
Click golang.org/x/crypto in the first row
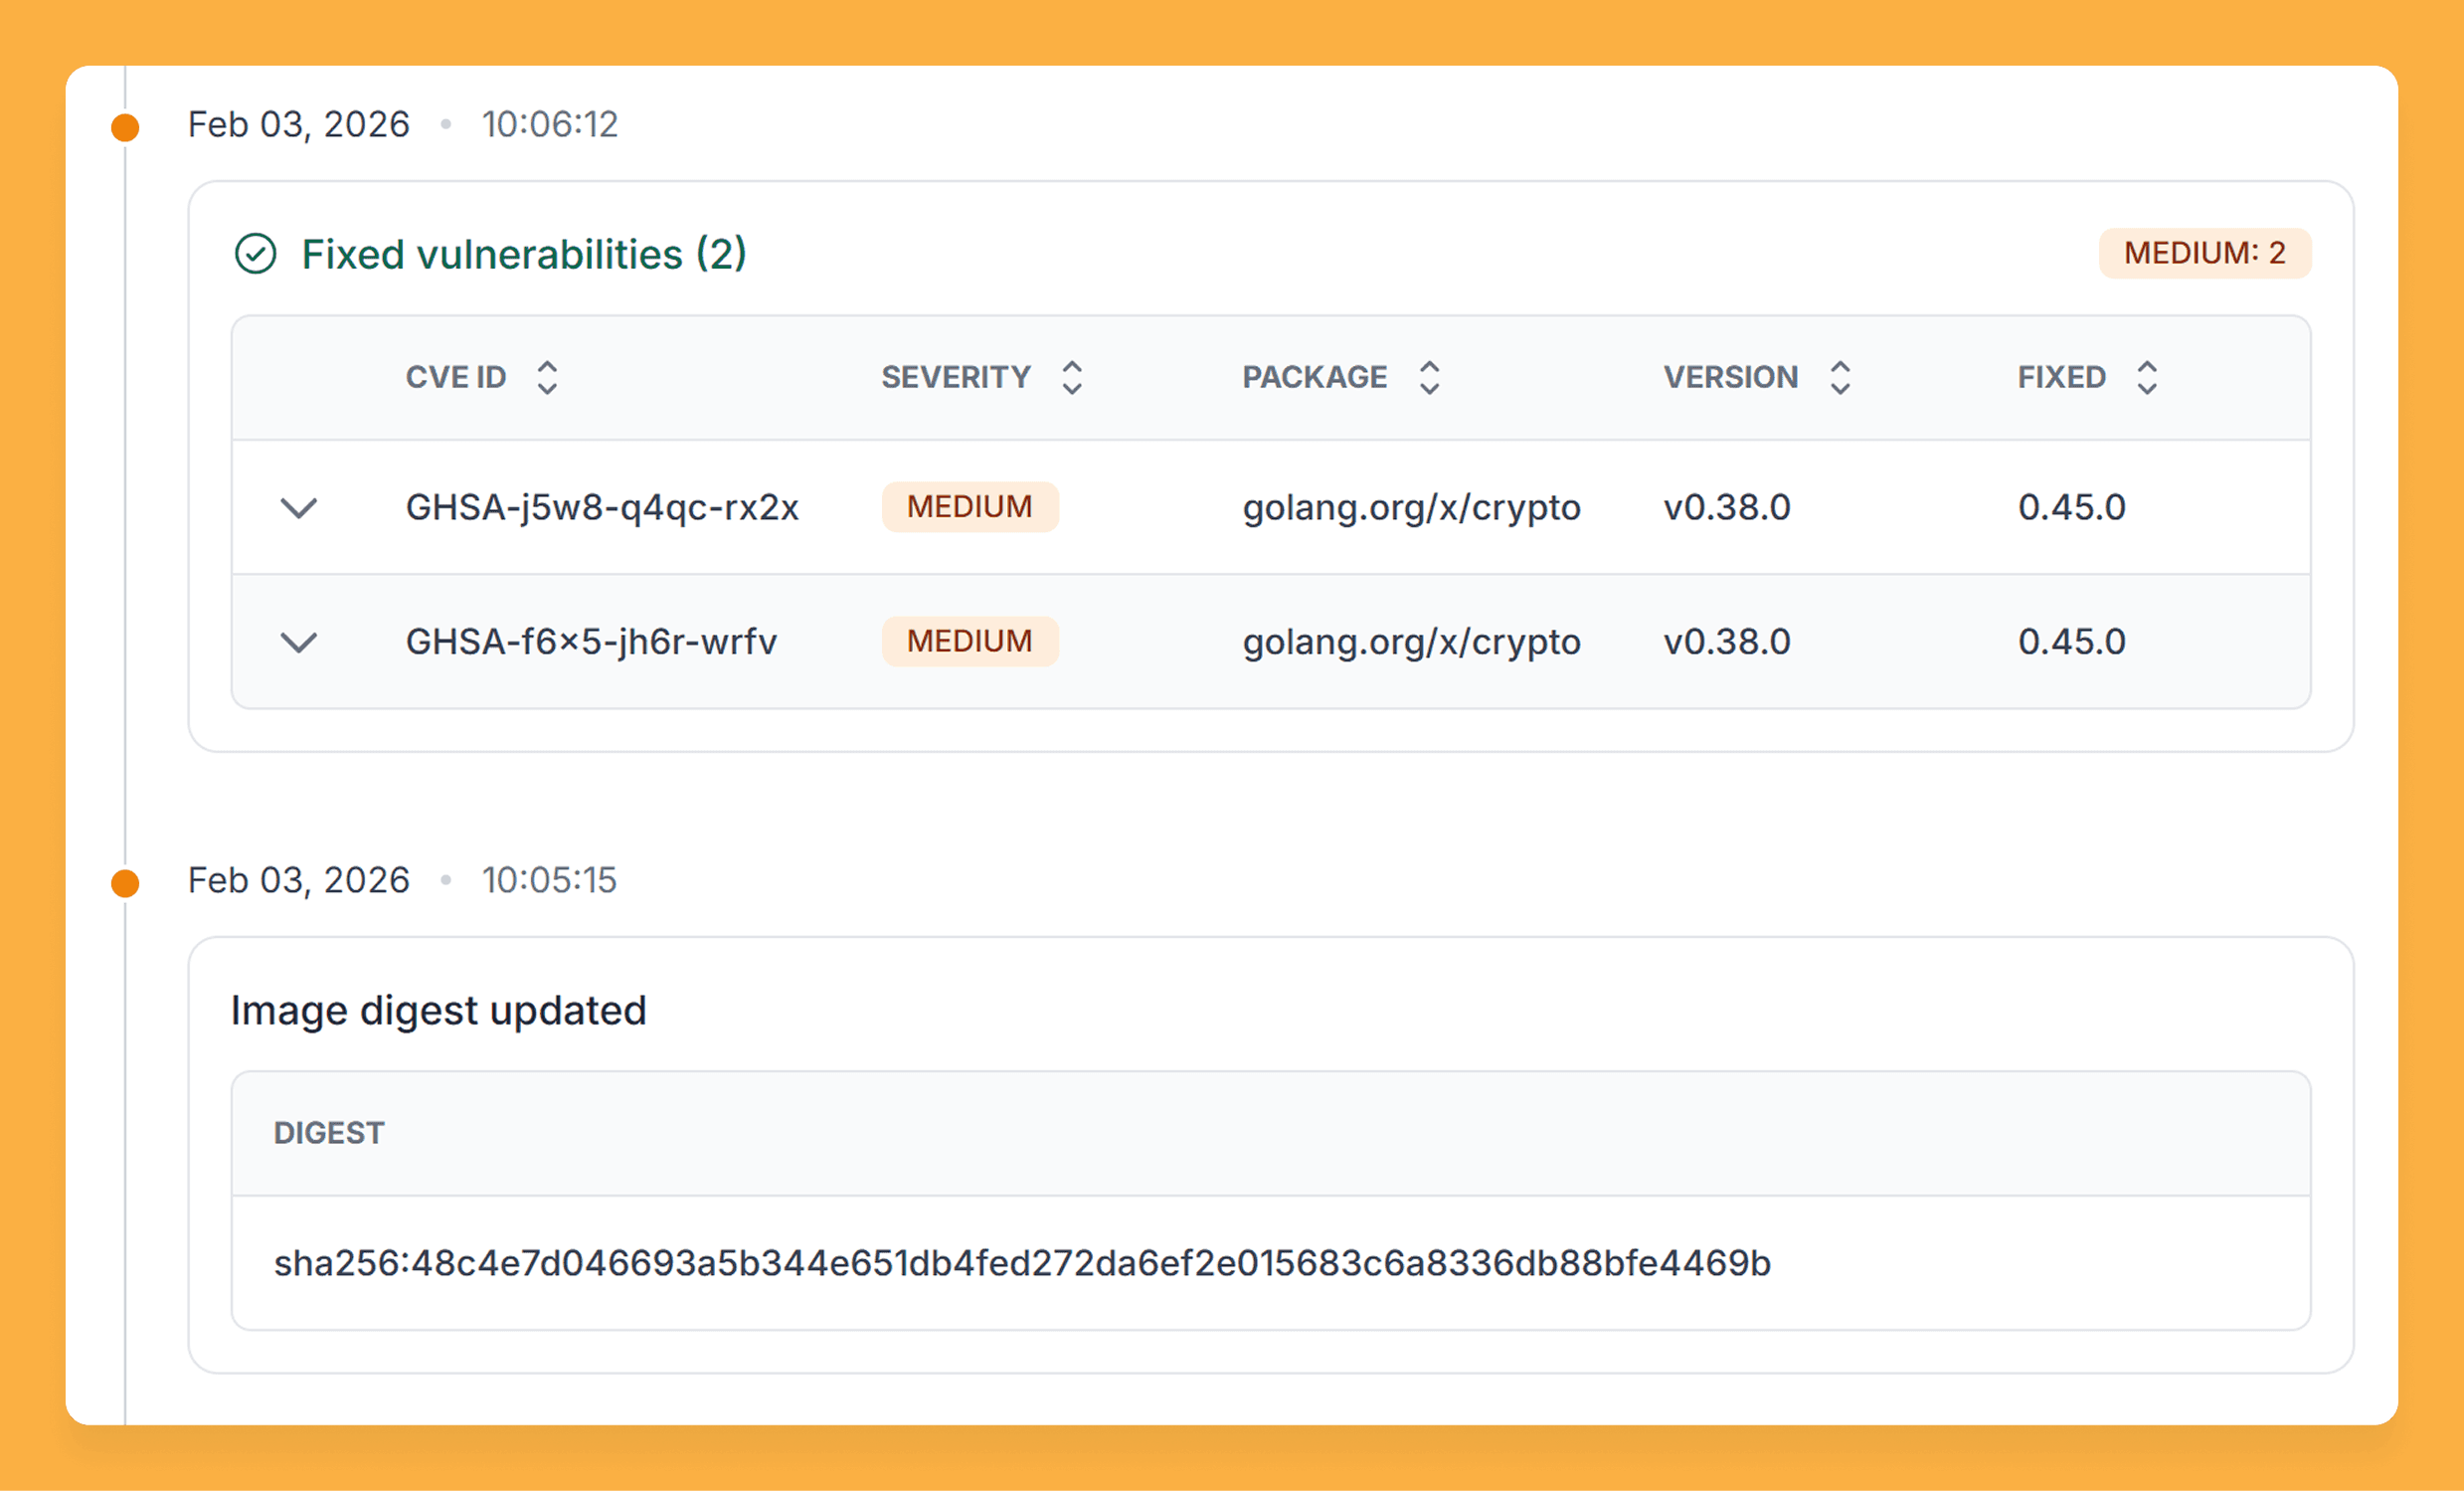[x=1411, y=508]
